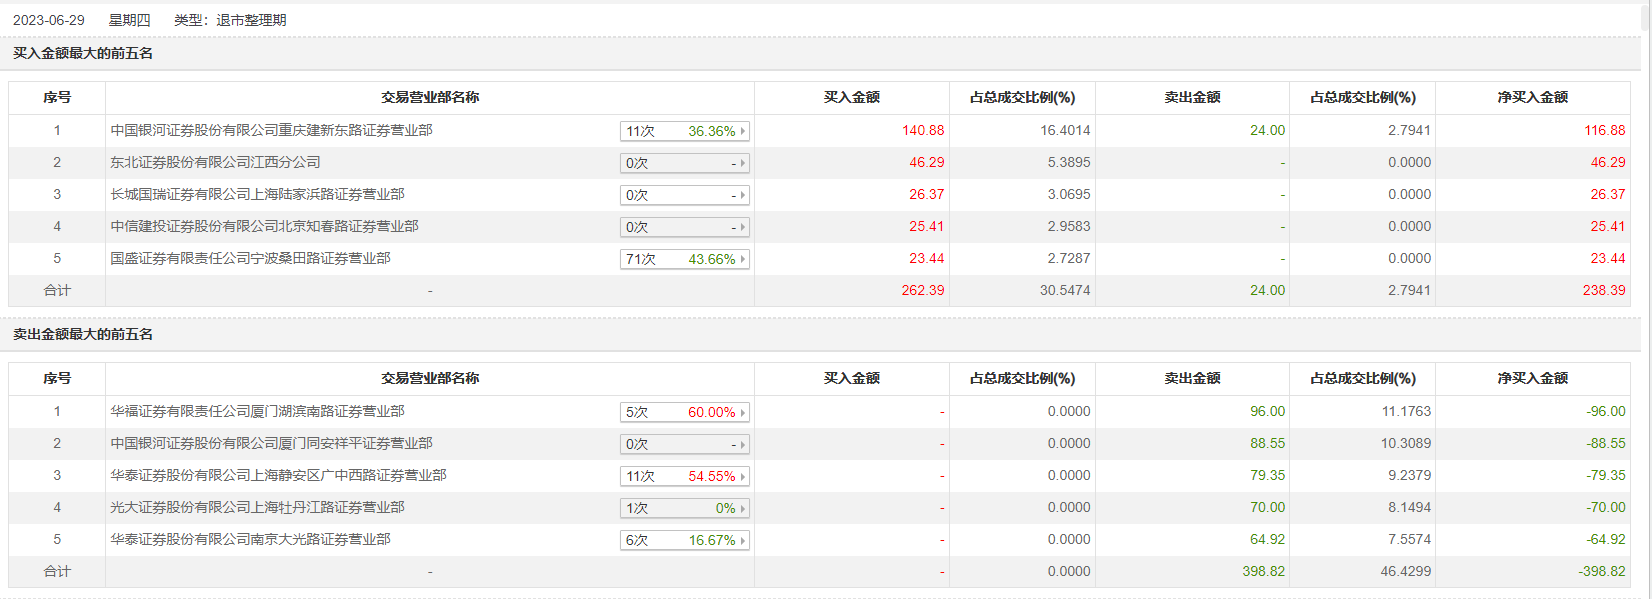Click 华泰证券南京大光路证券营业部 link
Viewport: 1652px width, 599px height.
pos(250,539)
